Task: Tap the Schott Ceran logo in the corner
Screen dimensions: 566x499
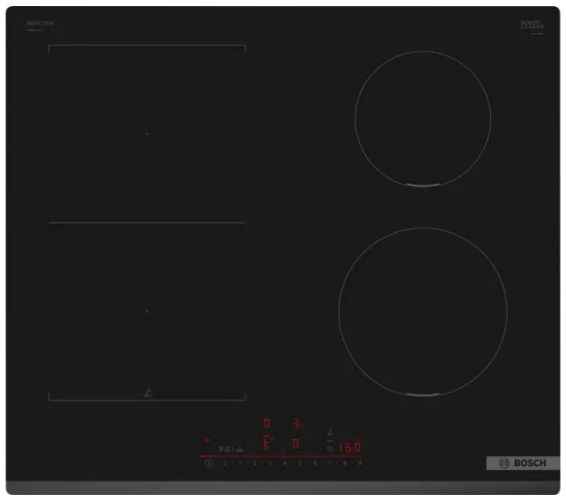Action: [532, 26]
